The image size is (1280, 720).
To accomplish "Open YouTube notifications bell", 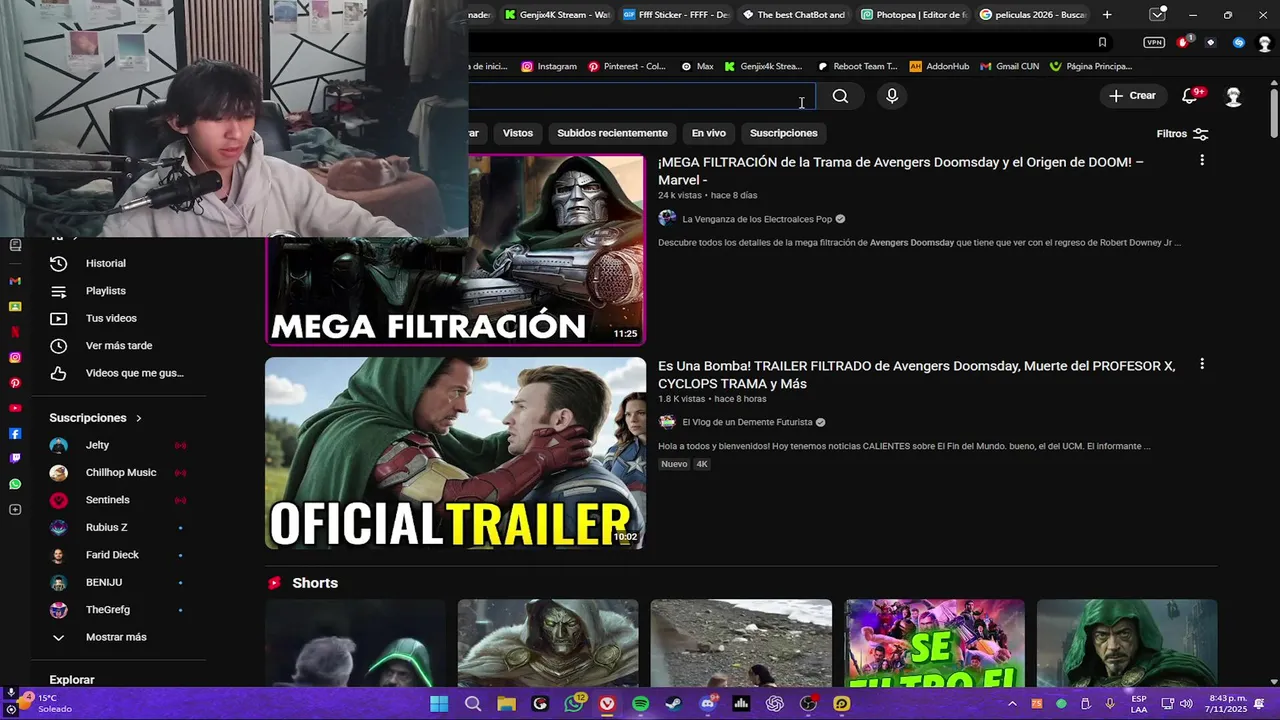I will [1190, 96].
